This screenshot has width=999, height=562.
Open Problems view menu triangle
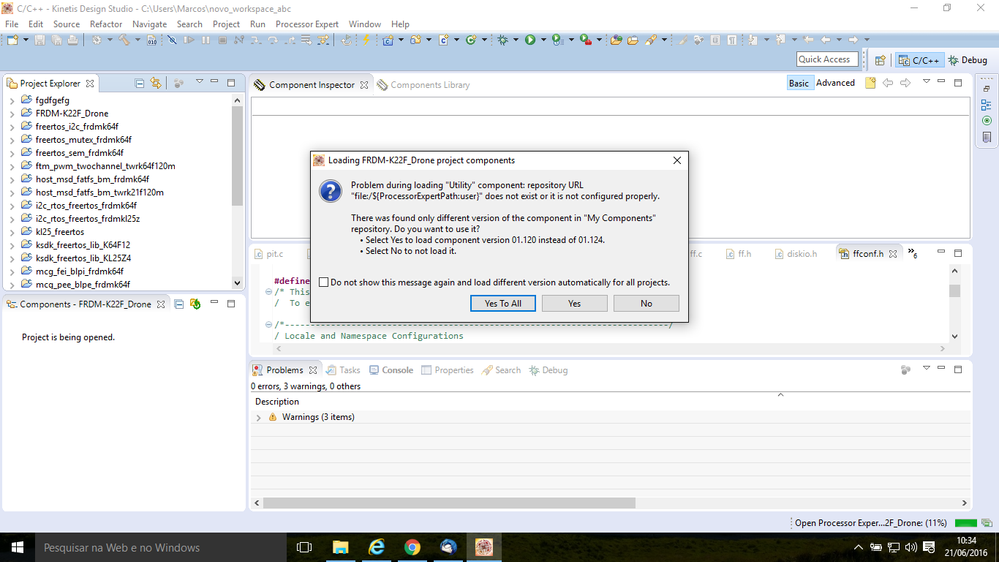point(926,368)
